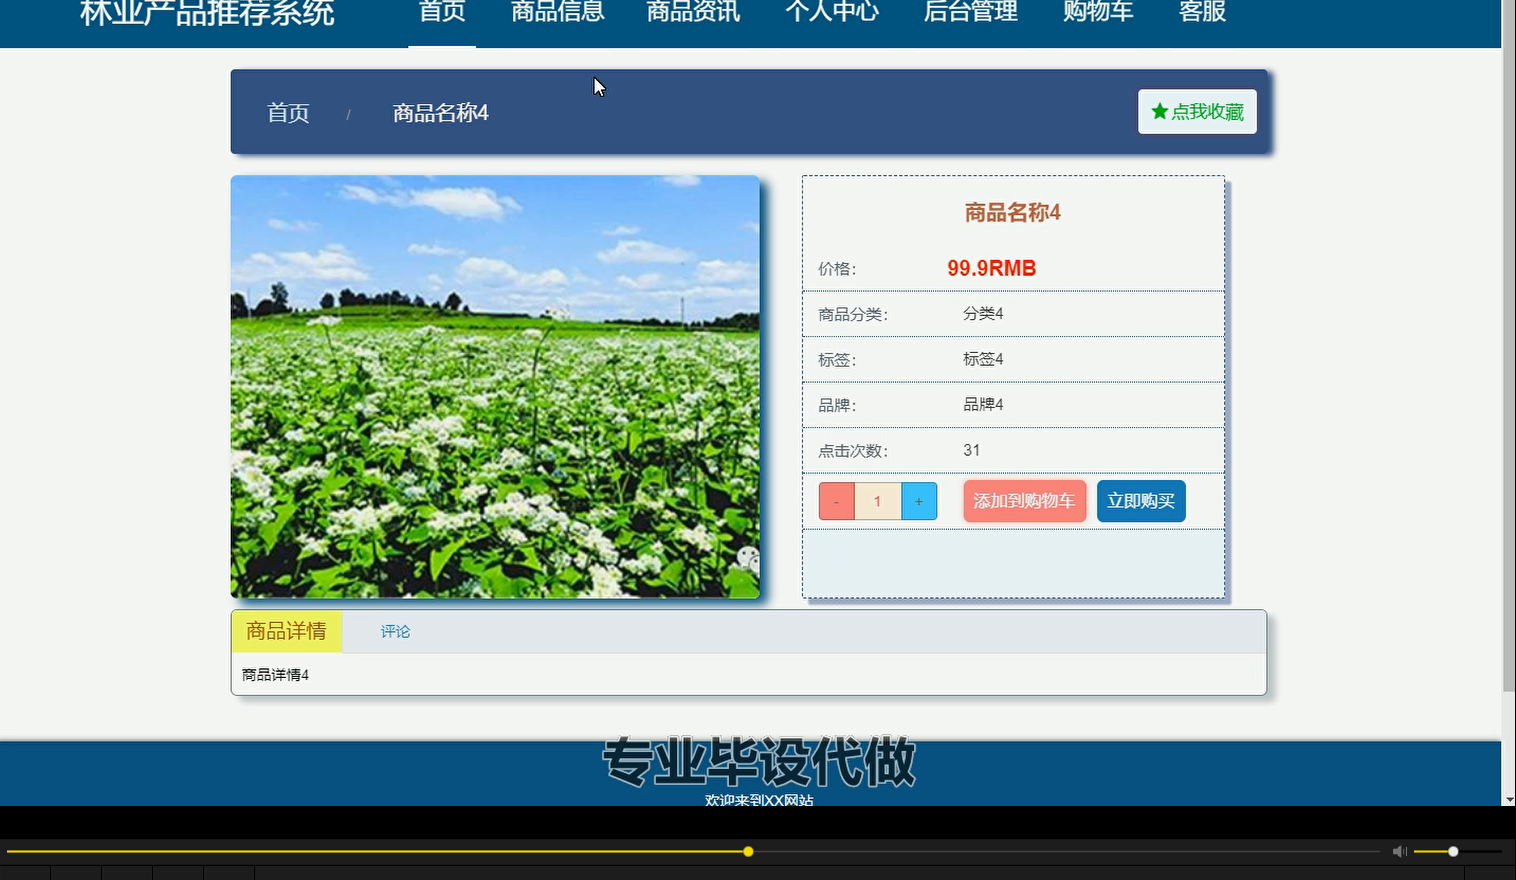Switch to the 评论 tab

tap(394, 631)
